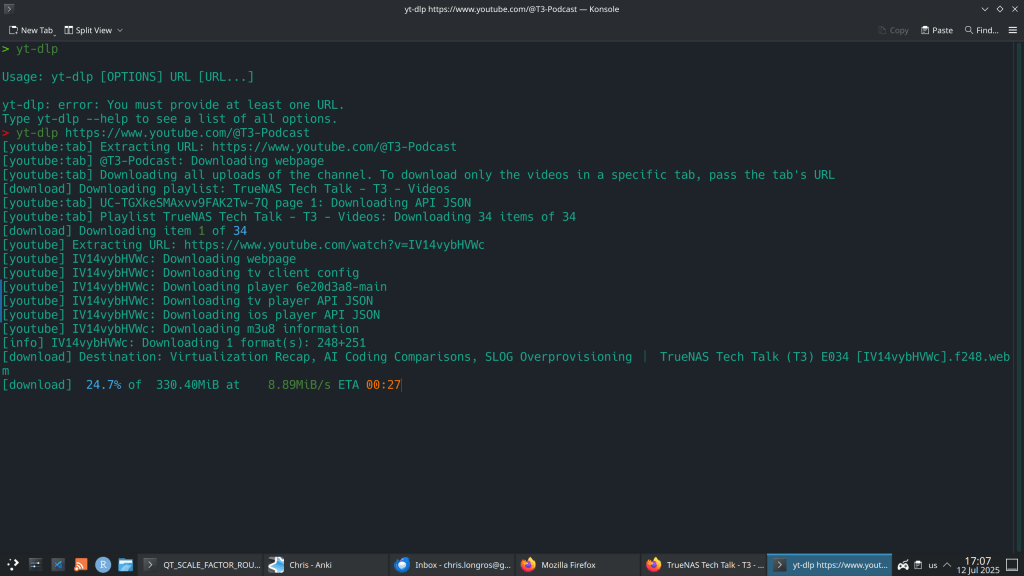The image size is (1024, 576).
Task: Open Find in the Konsole toolbar
Action: click(x=981, y=30)
